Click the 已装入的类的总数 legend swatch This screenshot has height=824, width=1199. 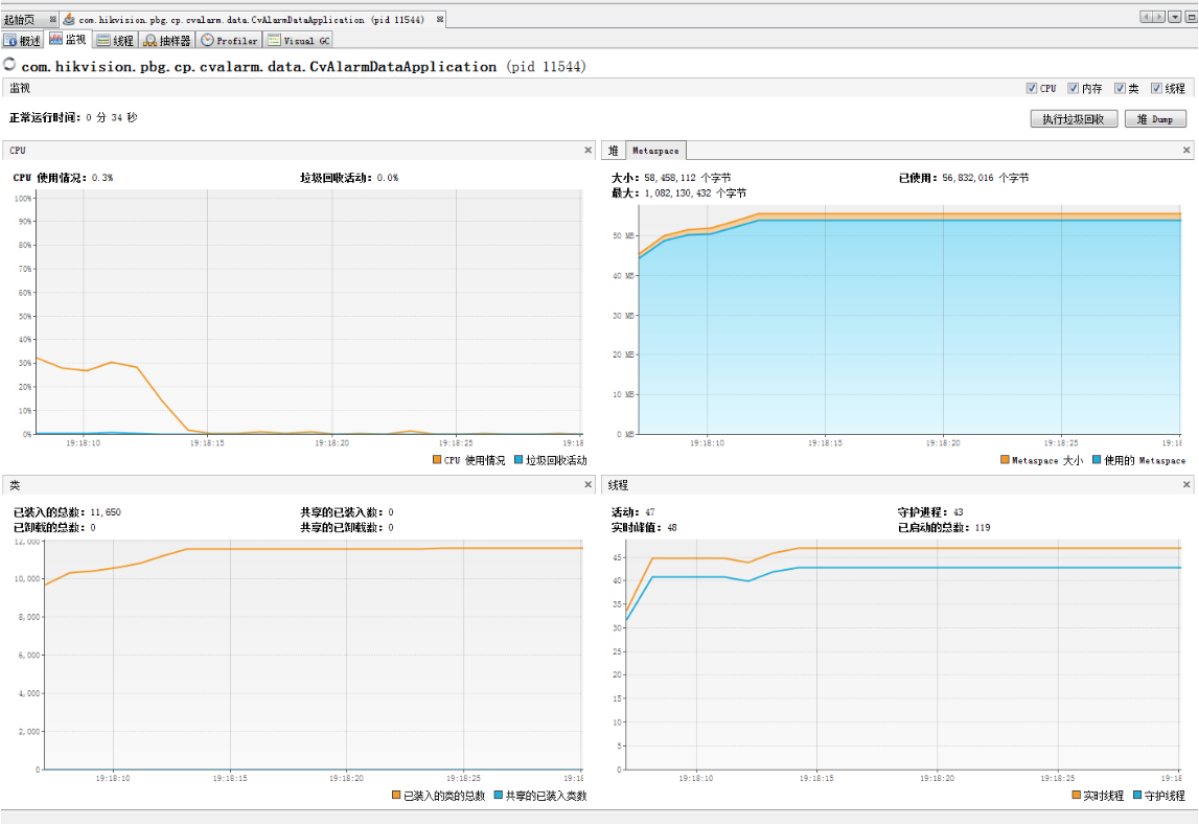point(396,795)
